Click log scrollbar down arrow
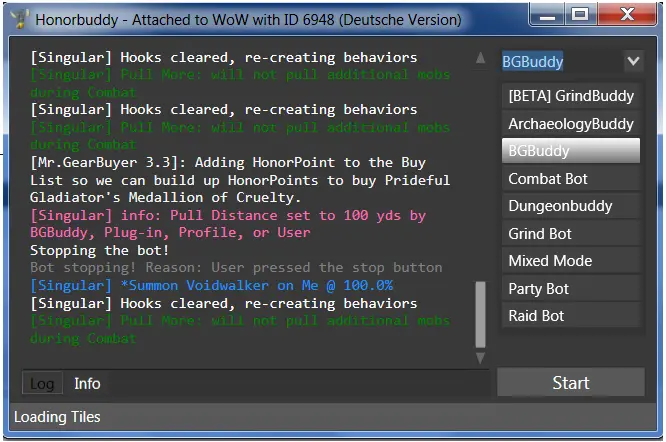The width and height of the screenshot is (666, 442). 480,358
